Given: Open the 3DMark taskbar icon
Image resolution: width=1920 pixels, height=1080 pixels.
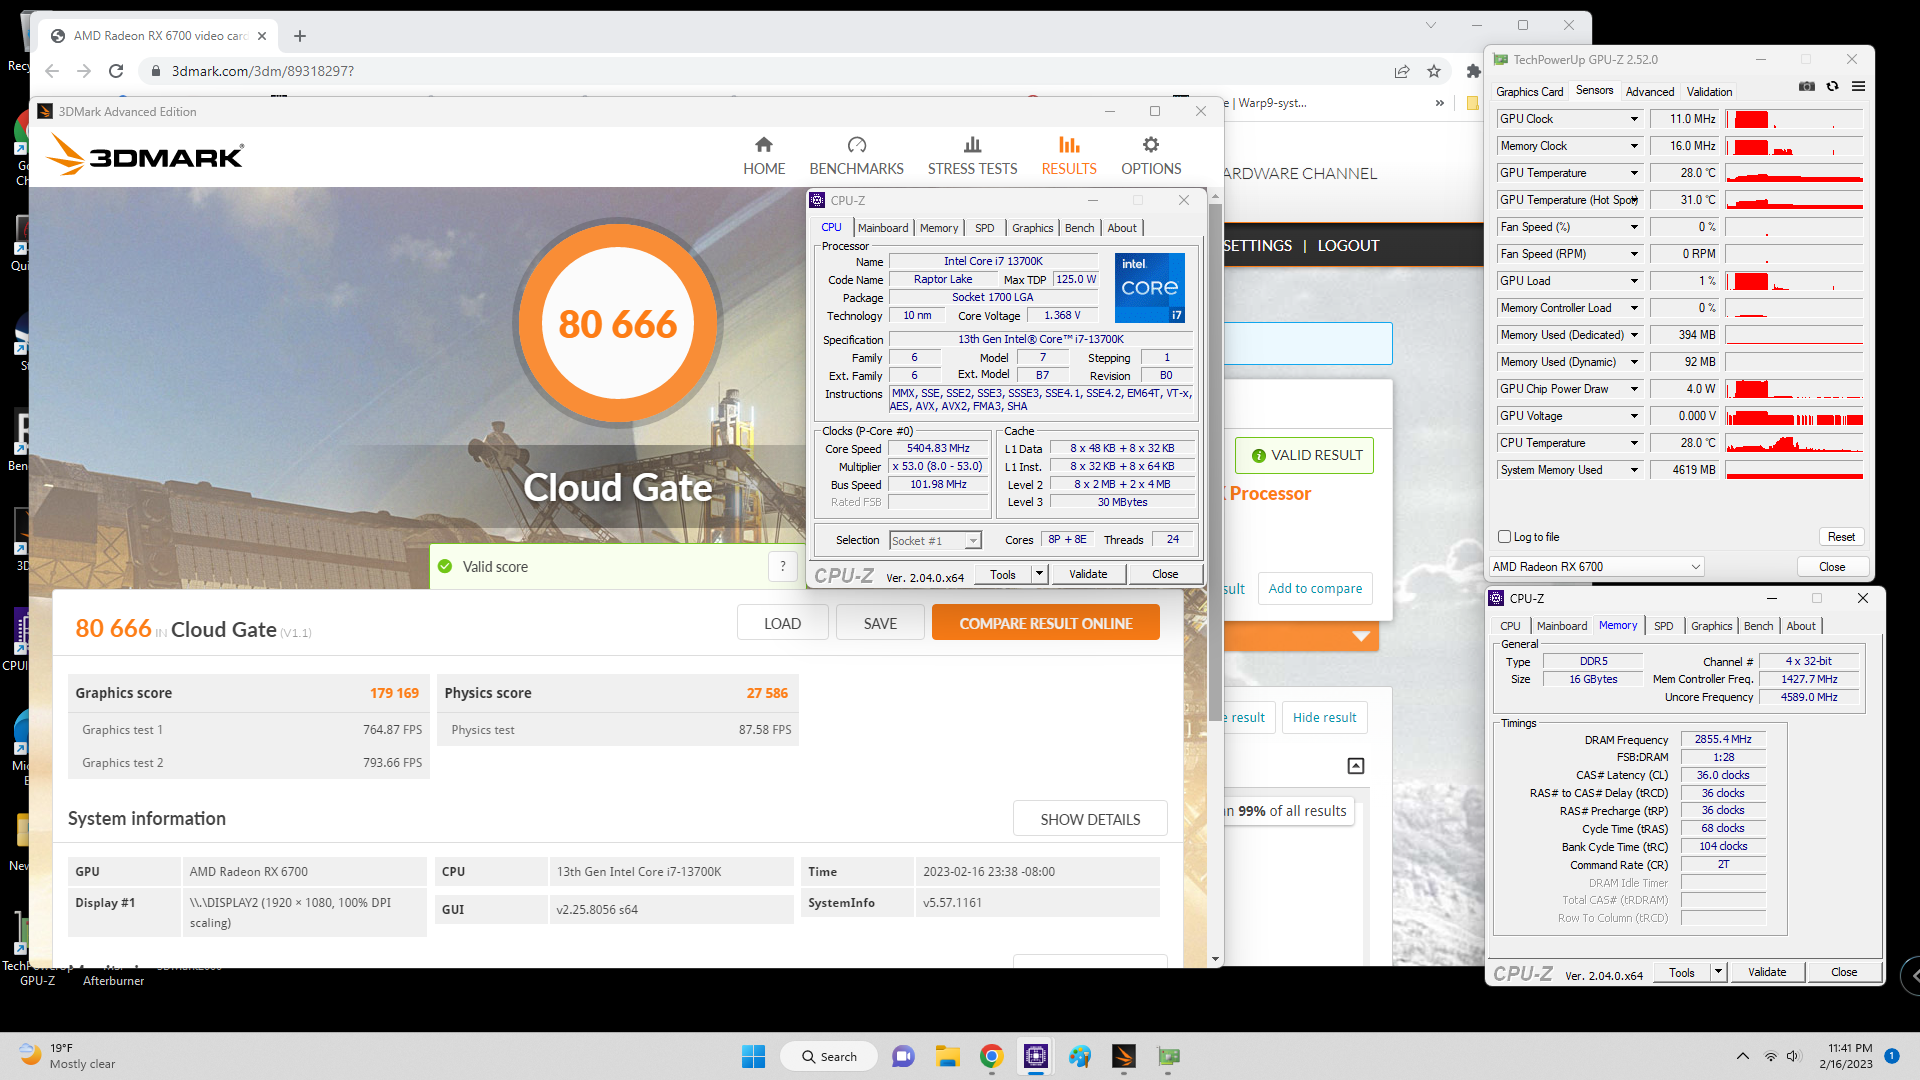Looking at the screenshot, I should pyautogui.click(x=1123, y=1056).
